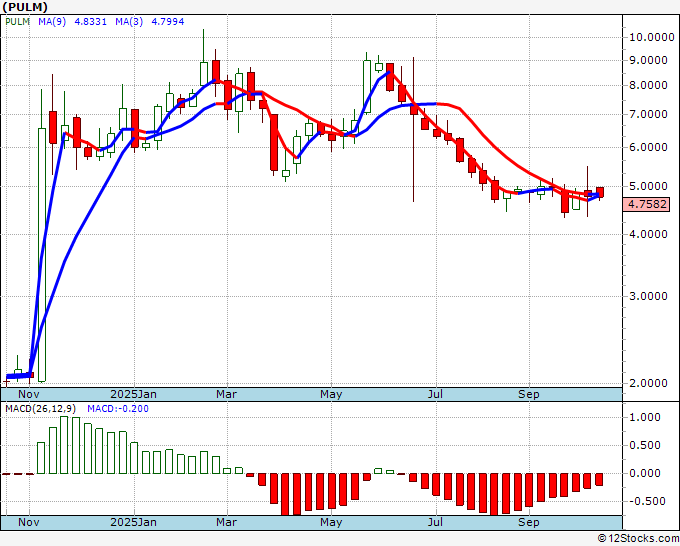Click the PULM legend label

tap(17, 21)
